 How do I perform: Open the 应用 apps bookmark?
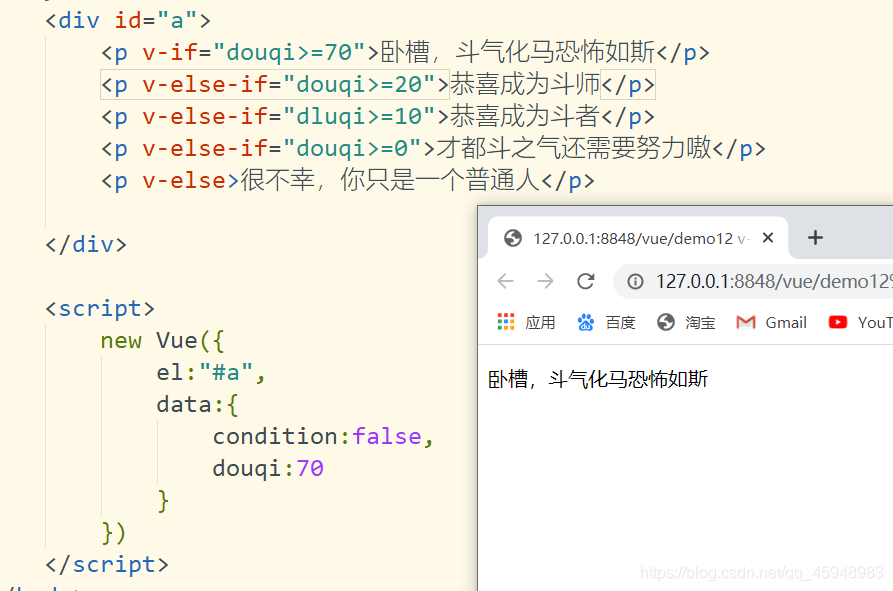pos(526,322)
